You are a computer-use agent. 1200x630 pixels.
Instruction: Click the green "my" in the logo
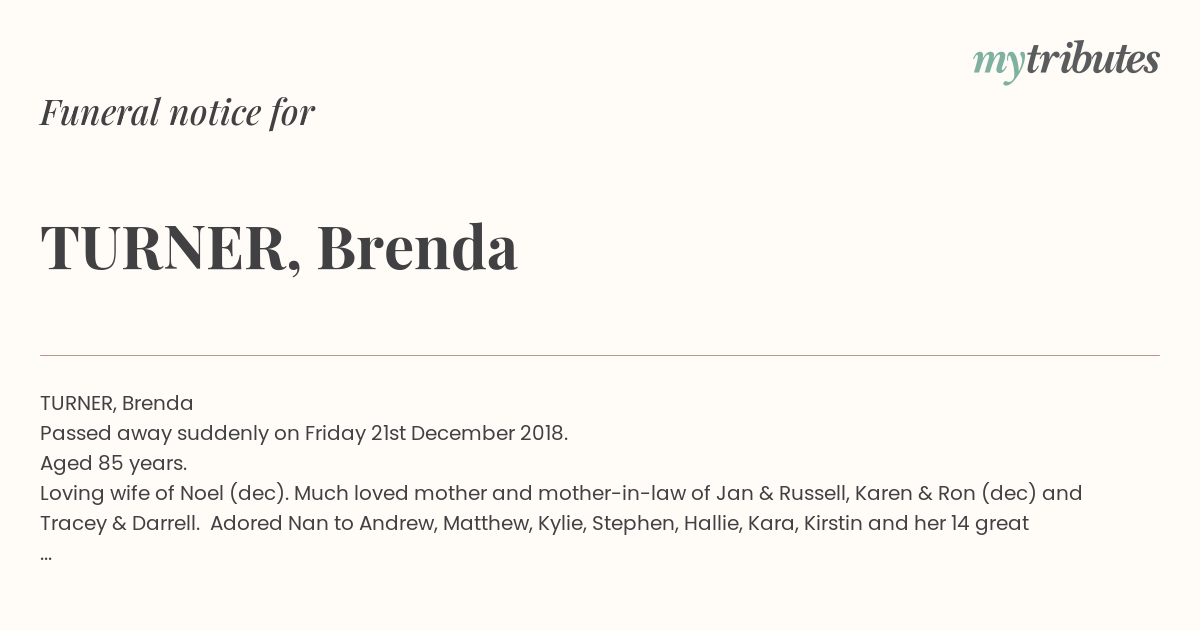[x=998, y=62]
